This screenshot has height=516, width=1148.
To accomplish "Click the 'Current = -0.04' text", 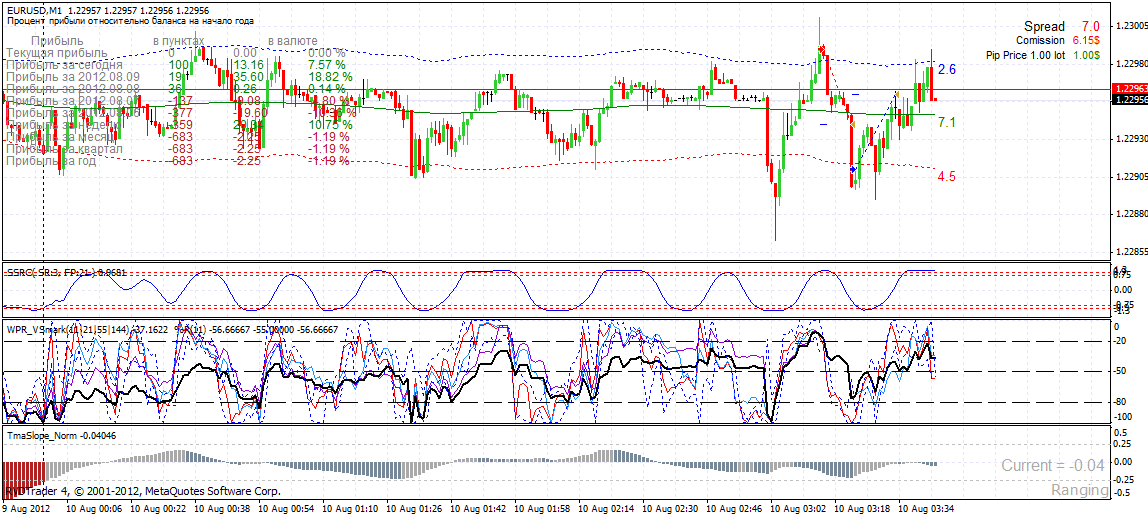I will pyautogui.click(x=1053, y=465).
